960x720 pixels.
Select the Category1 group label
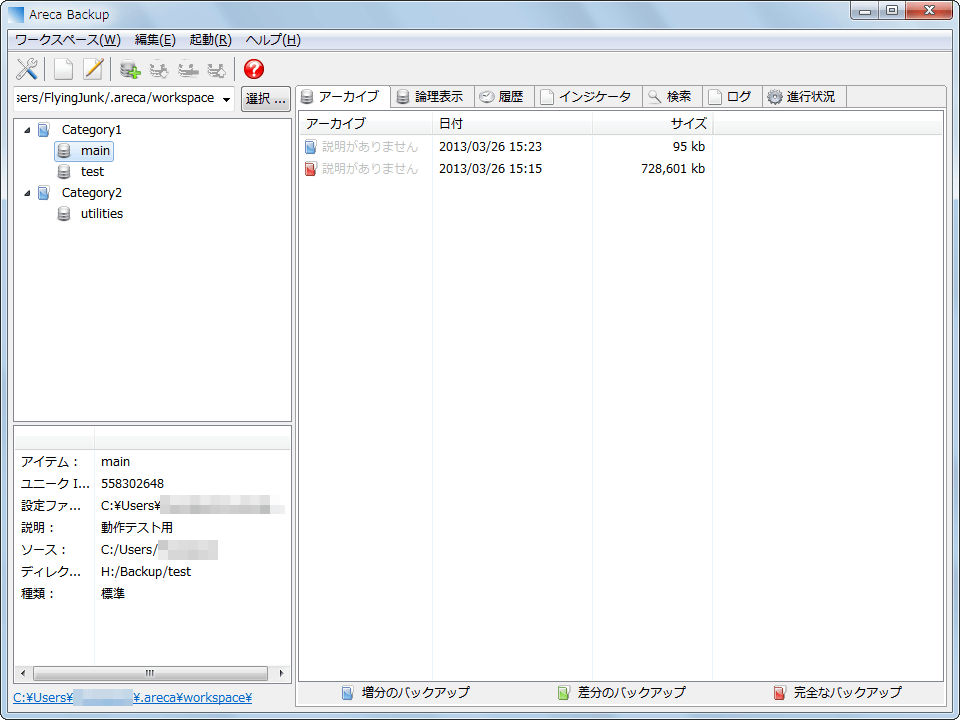tap(92, 130)
